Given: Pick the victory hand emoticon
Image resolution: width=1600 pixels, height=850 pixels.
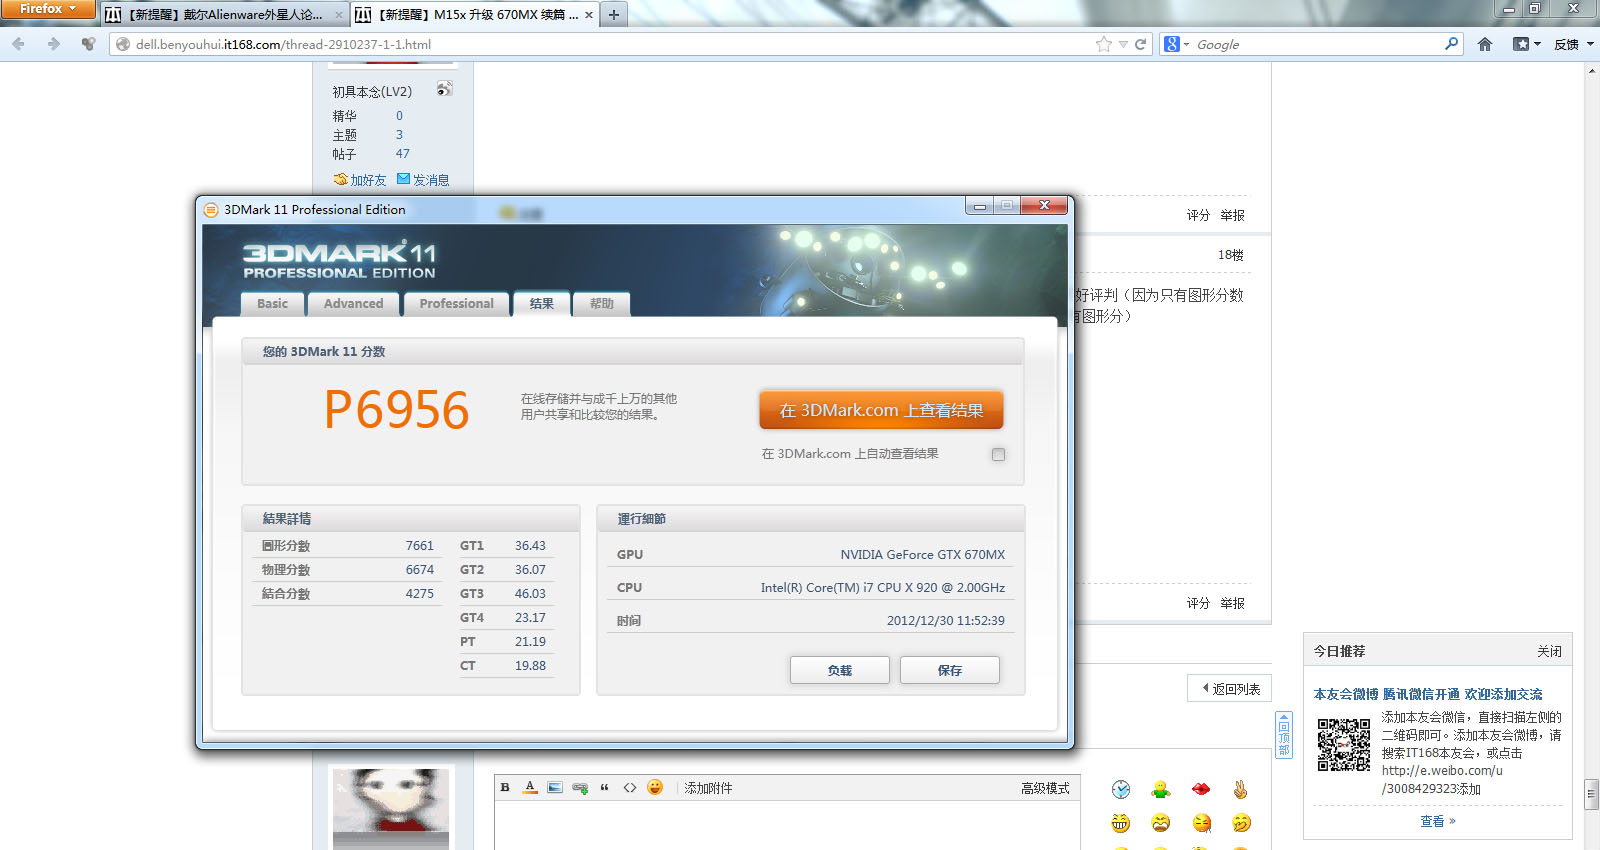Looking at the screenshot, I should (1241, 790).
